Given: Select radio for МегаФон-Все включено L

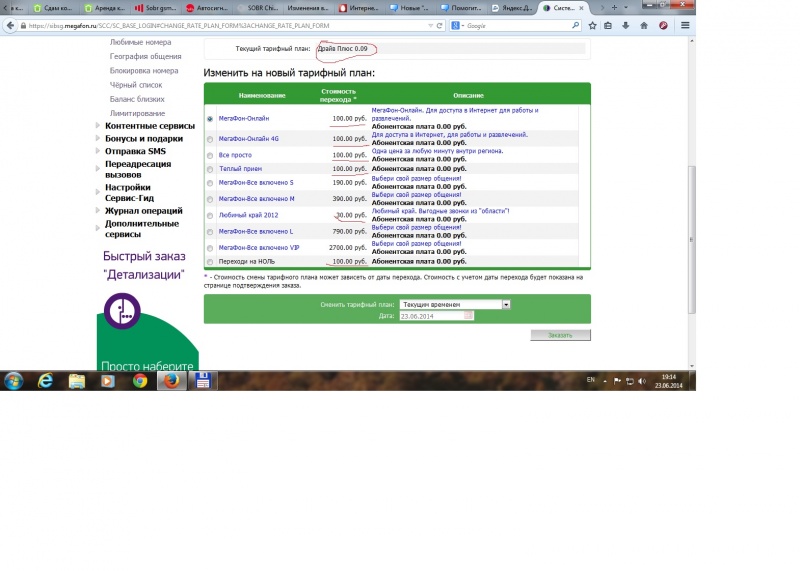Looking at the screenshot, I should (x=210, y=232).
